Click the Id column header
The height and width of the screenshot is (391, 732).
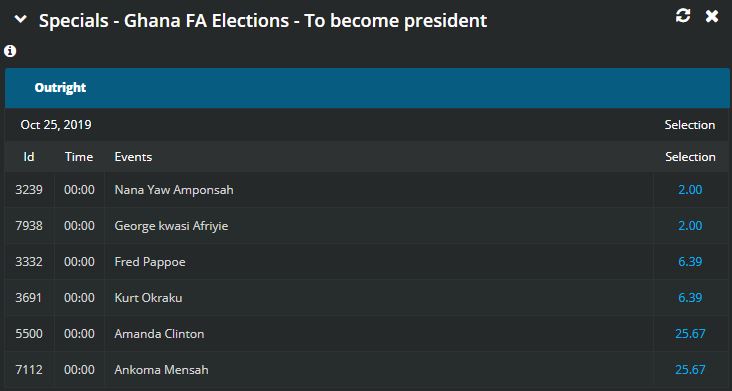[29, 157]
